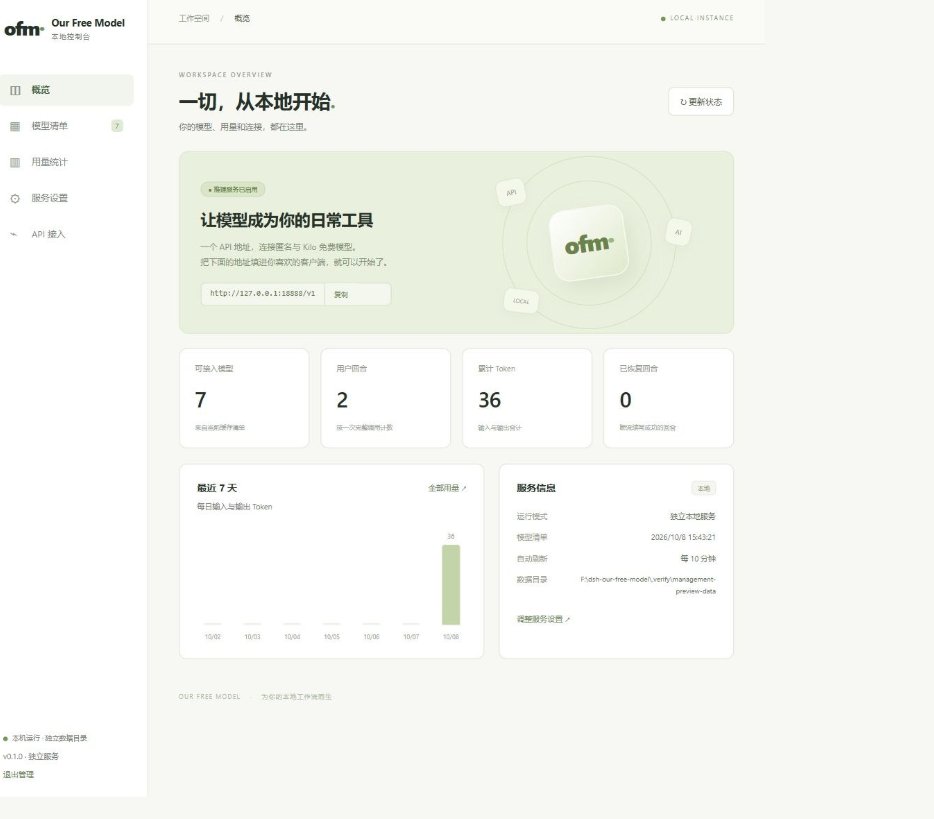Screen dimensions: 934x819
Task: Click the 服务信息 heading
Action: 536,488
